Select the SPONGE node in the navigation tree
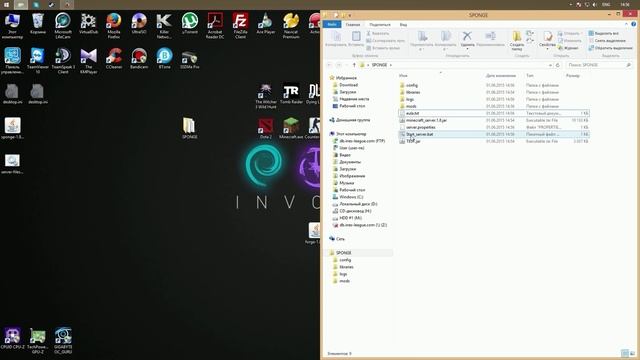Screen dimensions: 640x360 click(343, 253)
